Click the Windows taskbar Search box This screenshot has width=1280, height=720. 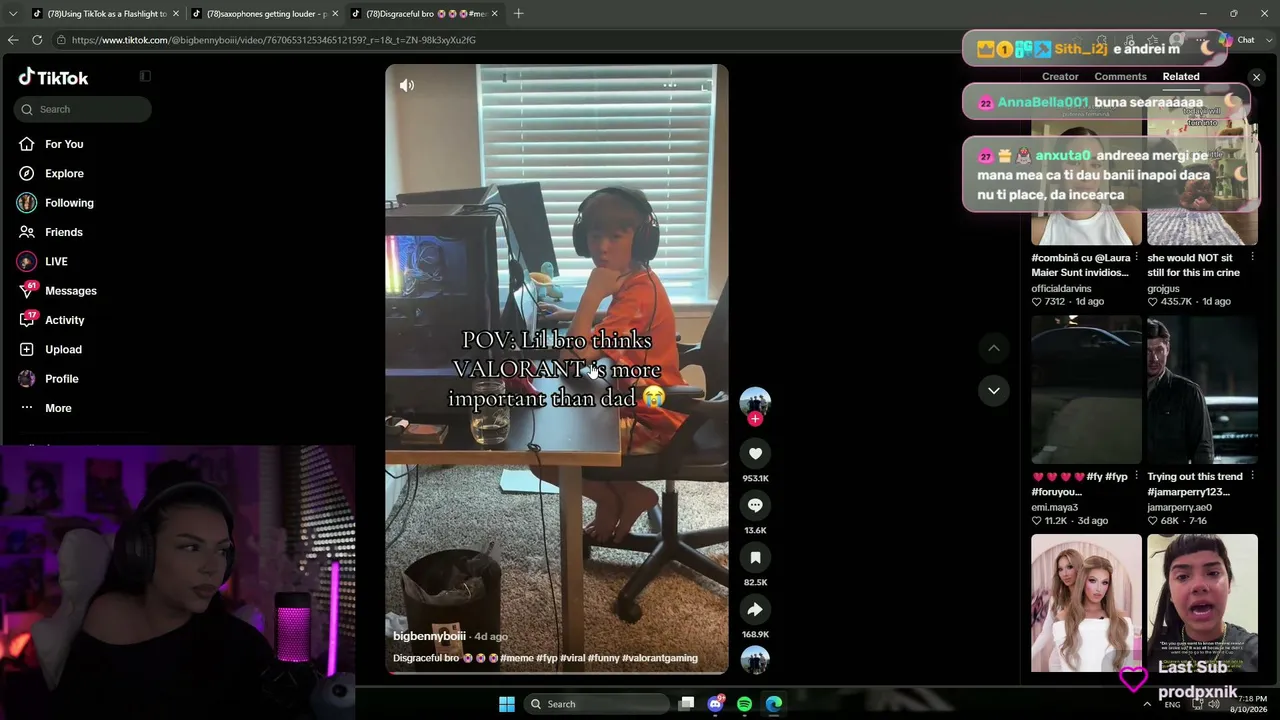click(596, 704)
